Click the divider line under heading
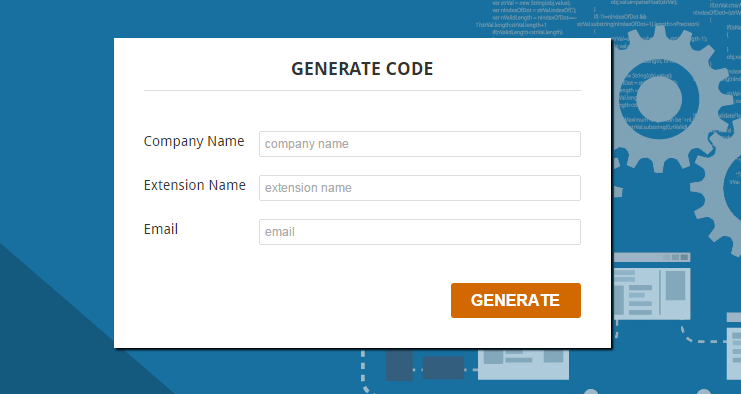Screen dimensions: 741x394 coord(362,90)
